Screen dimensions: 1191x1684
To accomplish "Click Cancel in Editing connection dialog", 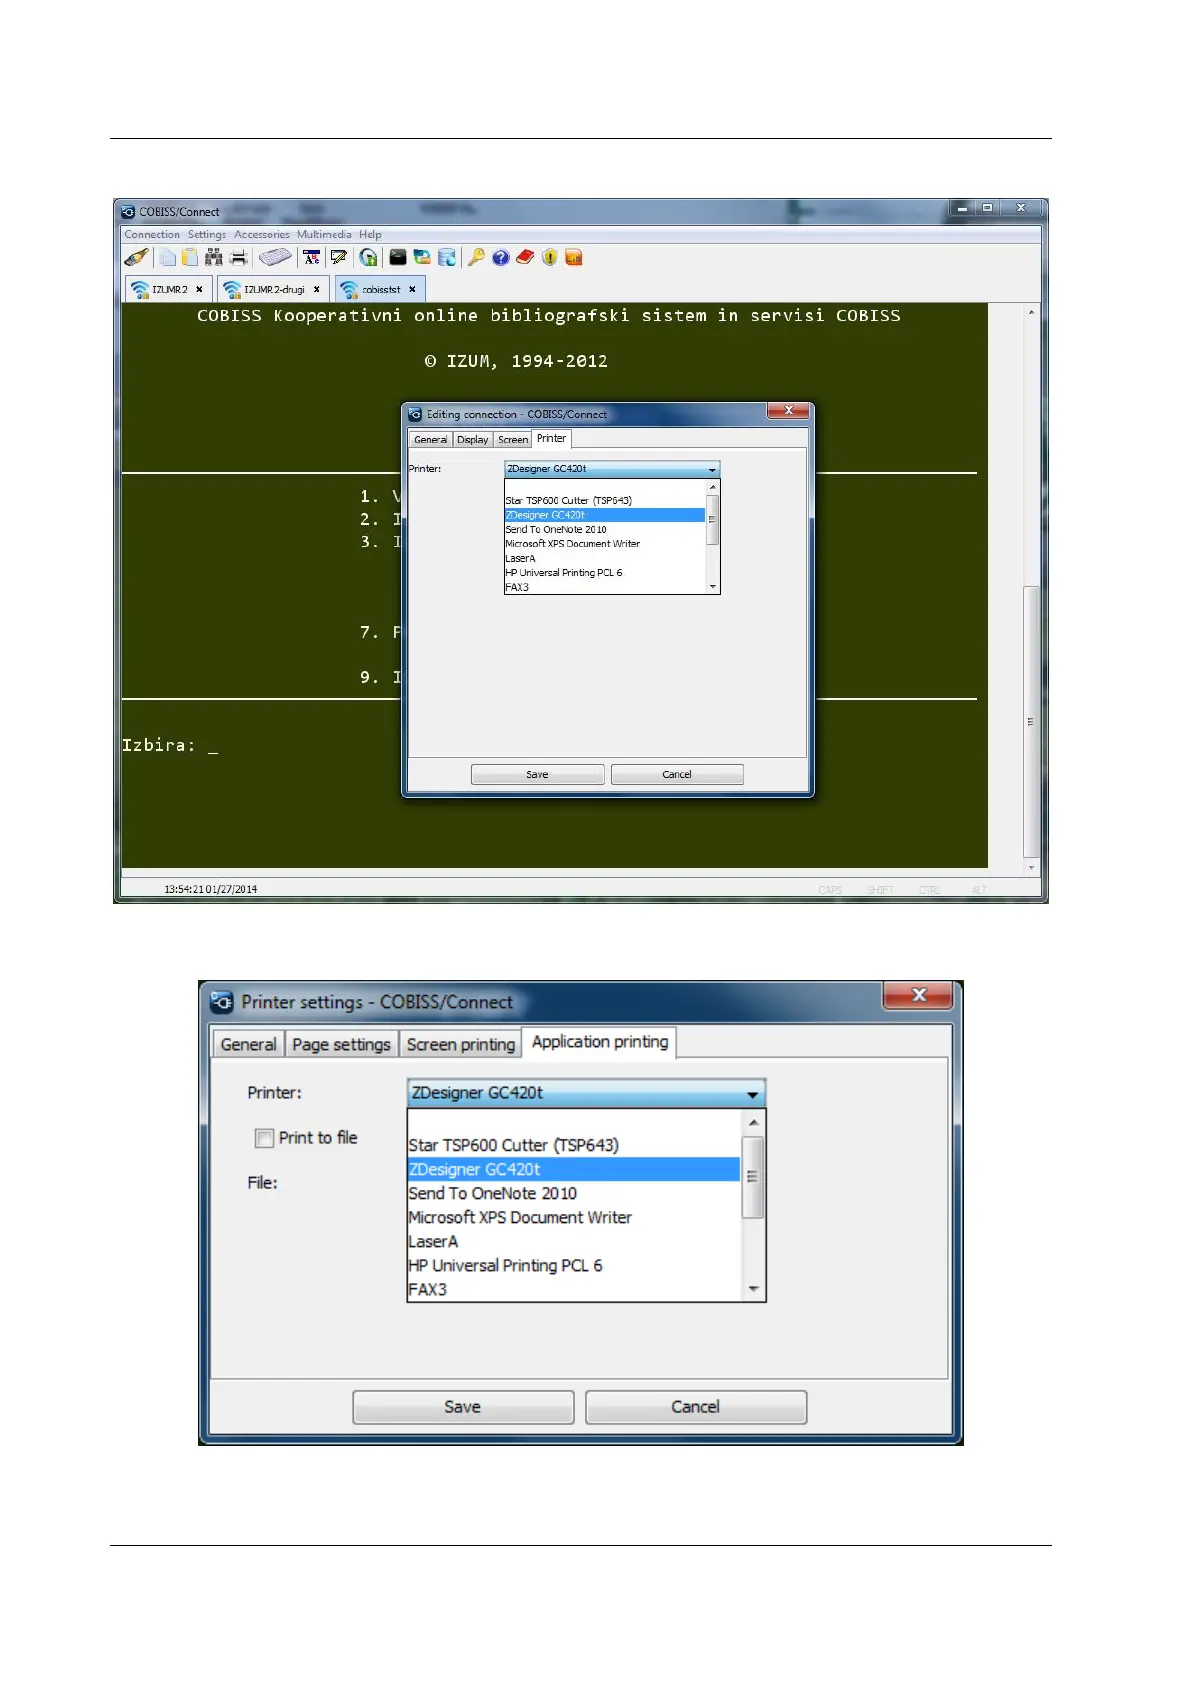I will pos(677,775).
